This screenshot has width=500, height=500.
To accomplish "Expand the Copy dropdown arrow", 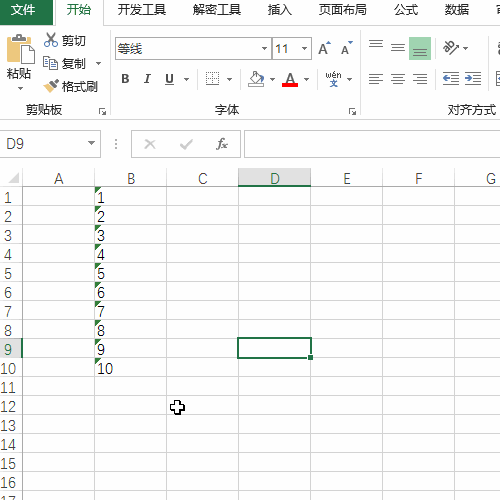I will [98, 63].
